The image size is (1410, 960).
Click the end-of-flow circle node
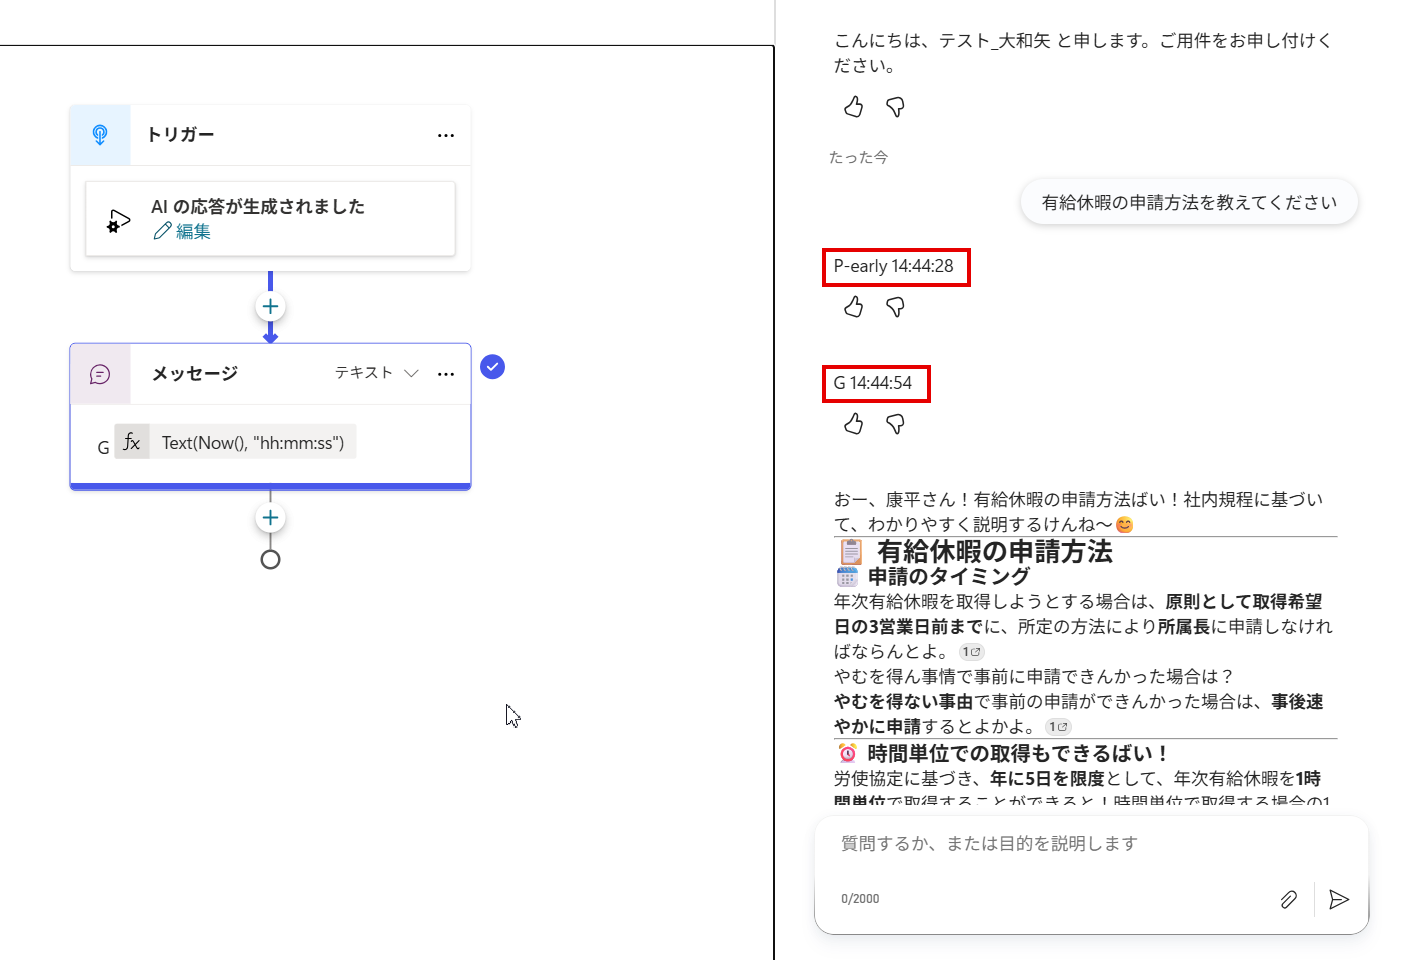pyautogui.click(x=270, y=559)
